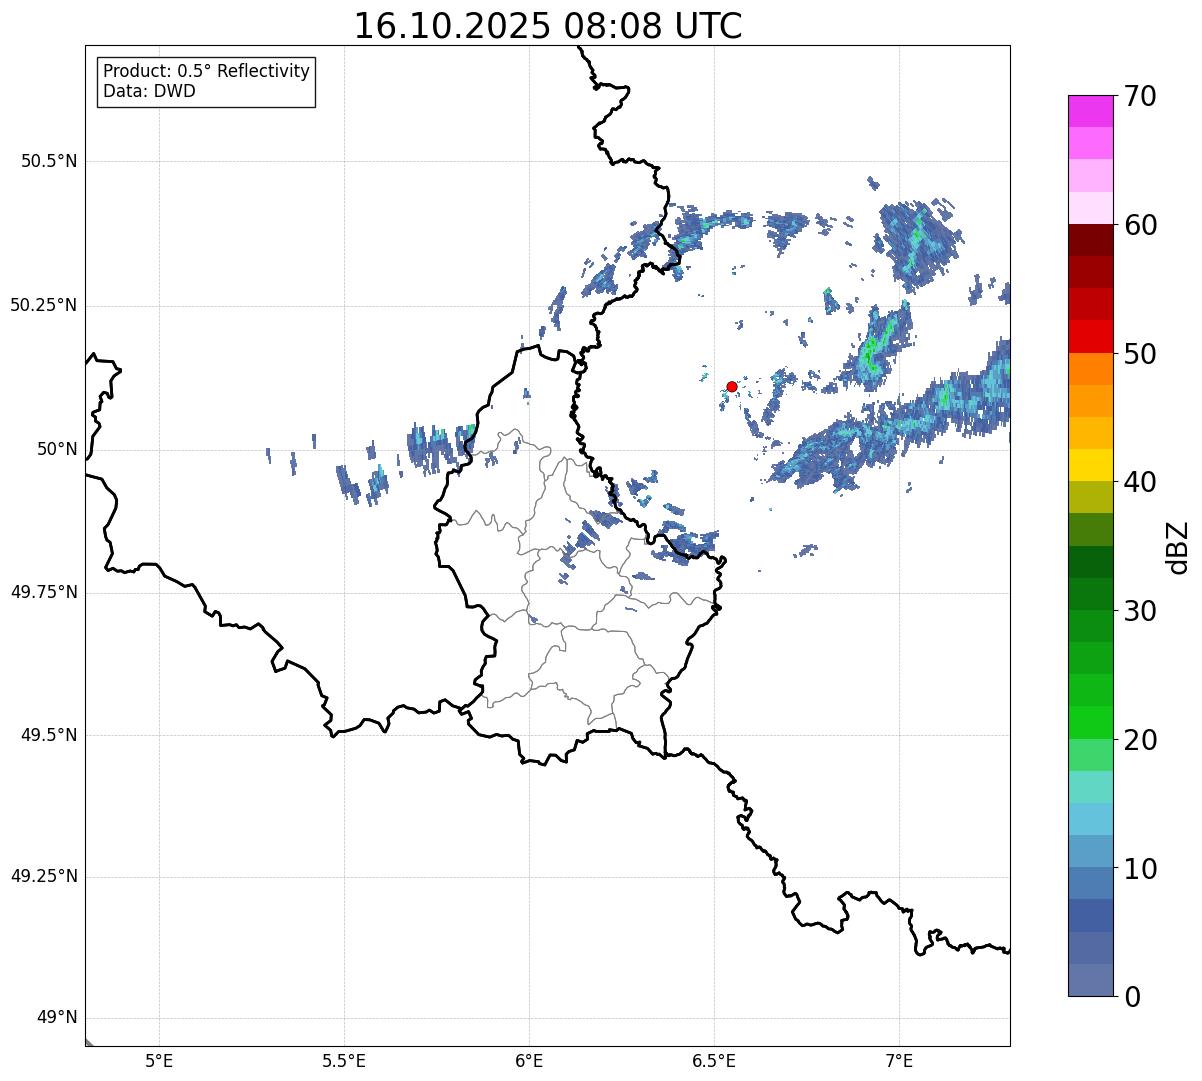The height and width of the screenshot is (1081, 1202).
Task: Select the 'Product: 0.5° Reflectivity' label
Action: point(207,72)
